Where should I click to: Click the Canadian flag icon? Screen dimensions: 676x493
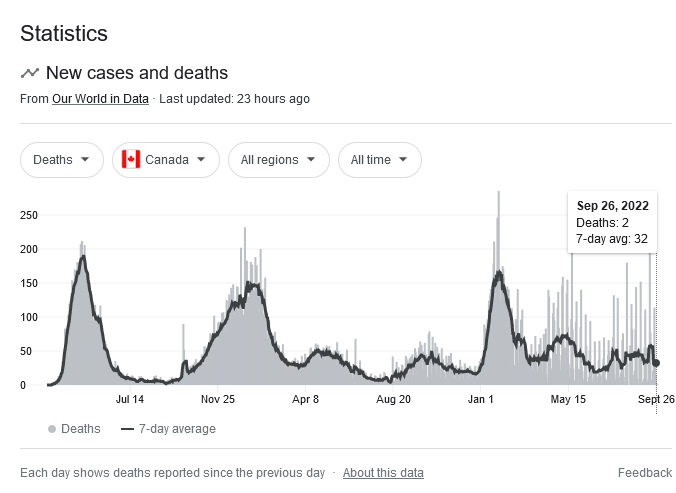(130, 160)
